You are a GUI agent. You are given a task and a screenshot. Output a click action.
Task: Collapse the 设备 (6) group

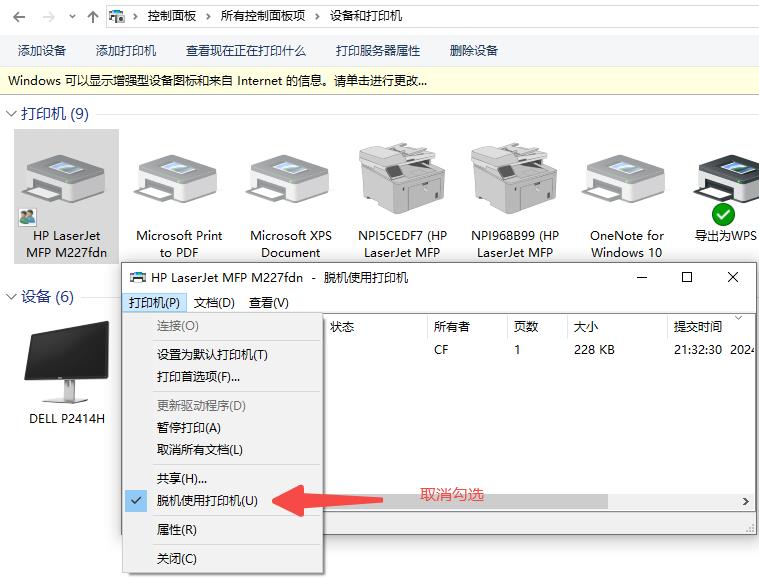[x=11, y=296]
